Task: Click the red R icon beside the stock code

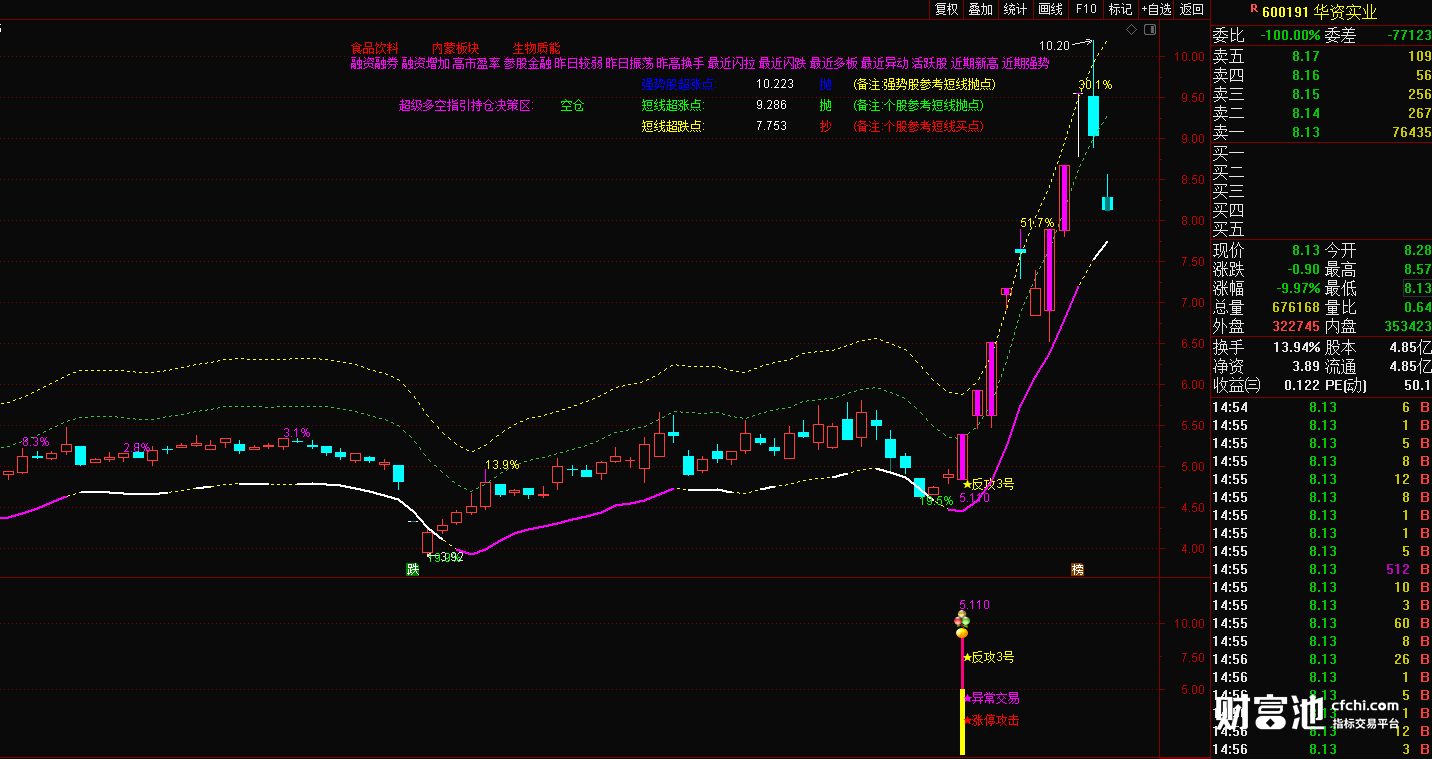Action: (1254, 8)
